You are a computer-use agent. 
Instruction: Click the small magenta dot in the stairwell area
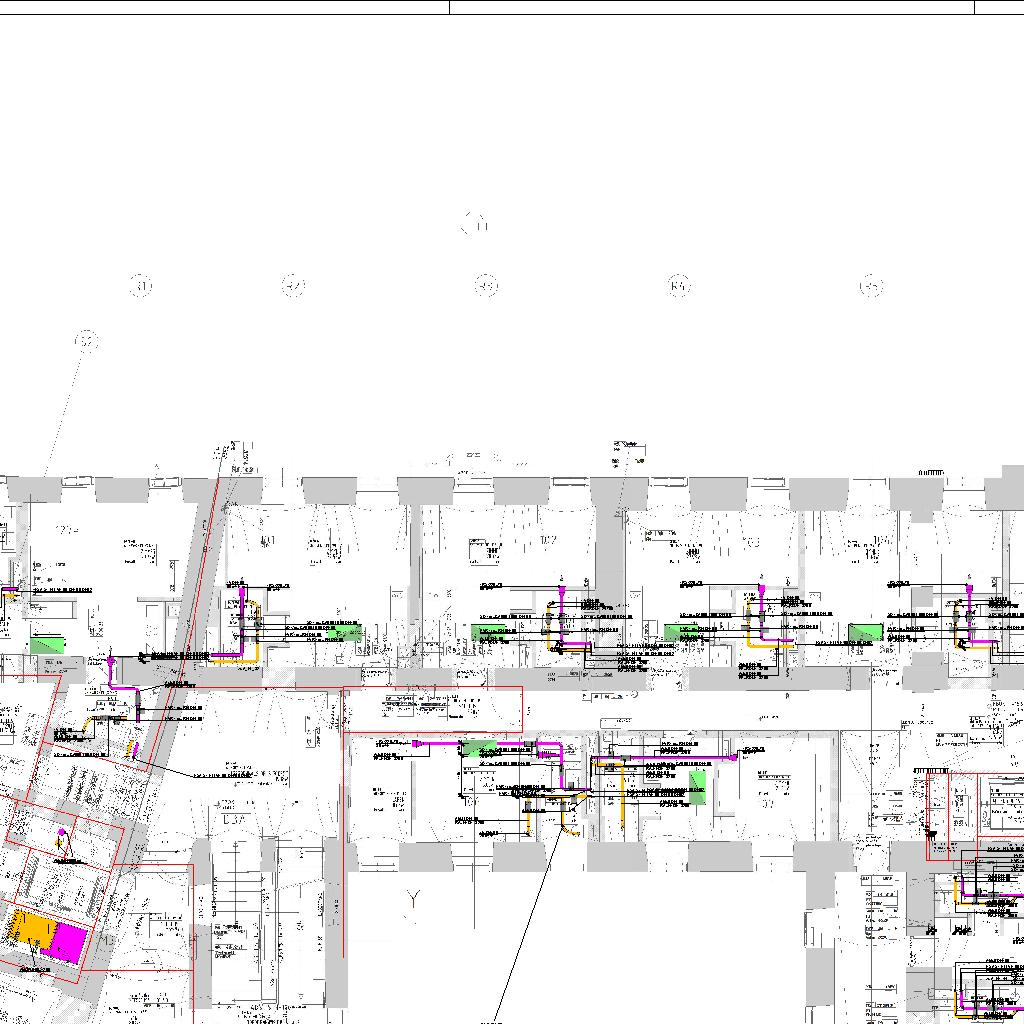(x=62, y=832)
